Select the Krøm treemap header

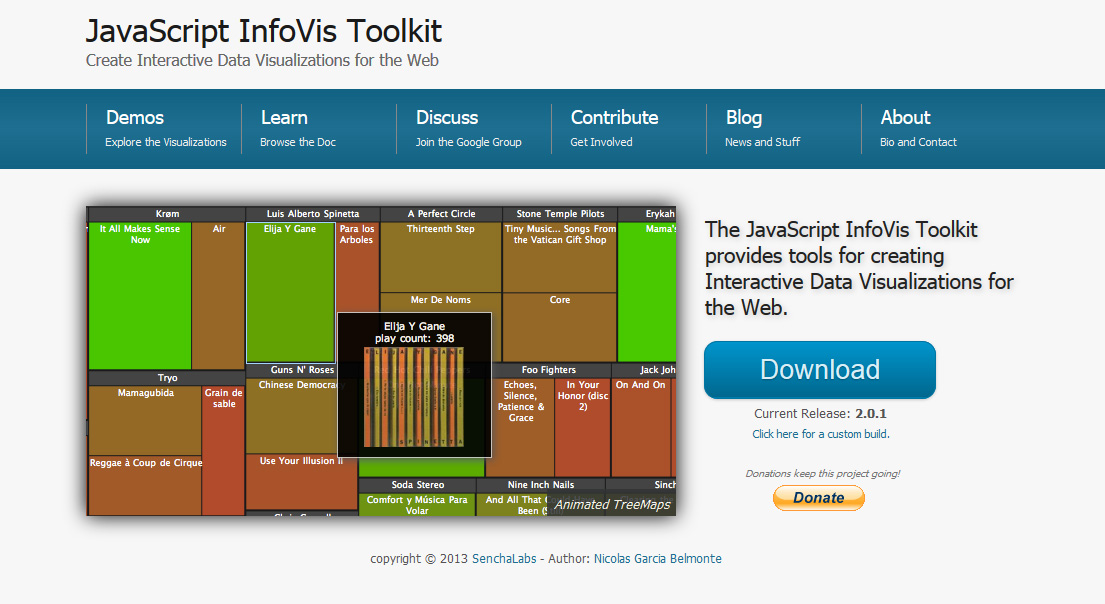166,213
